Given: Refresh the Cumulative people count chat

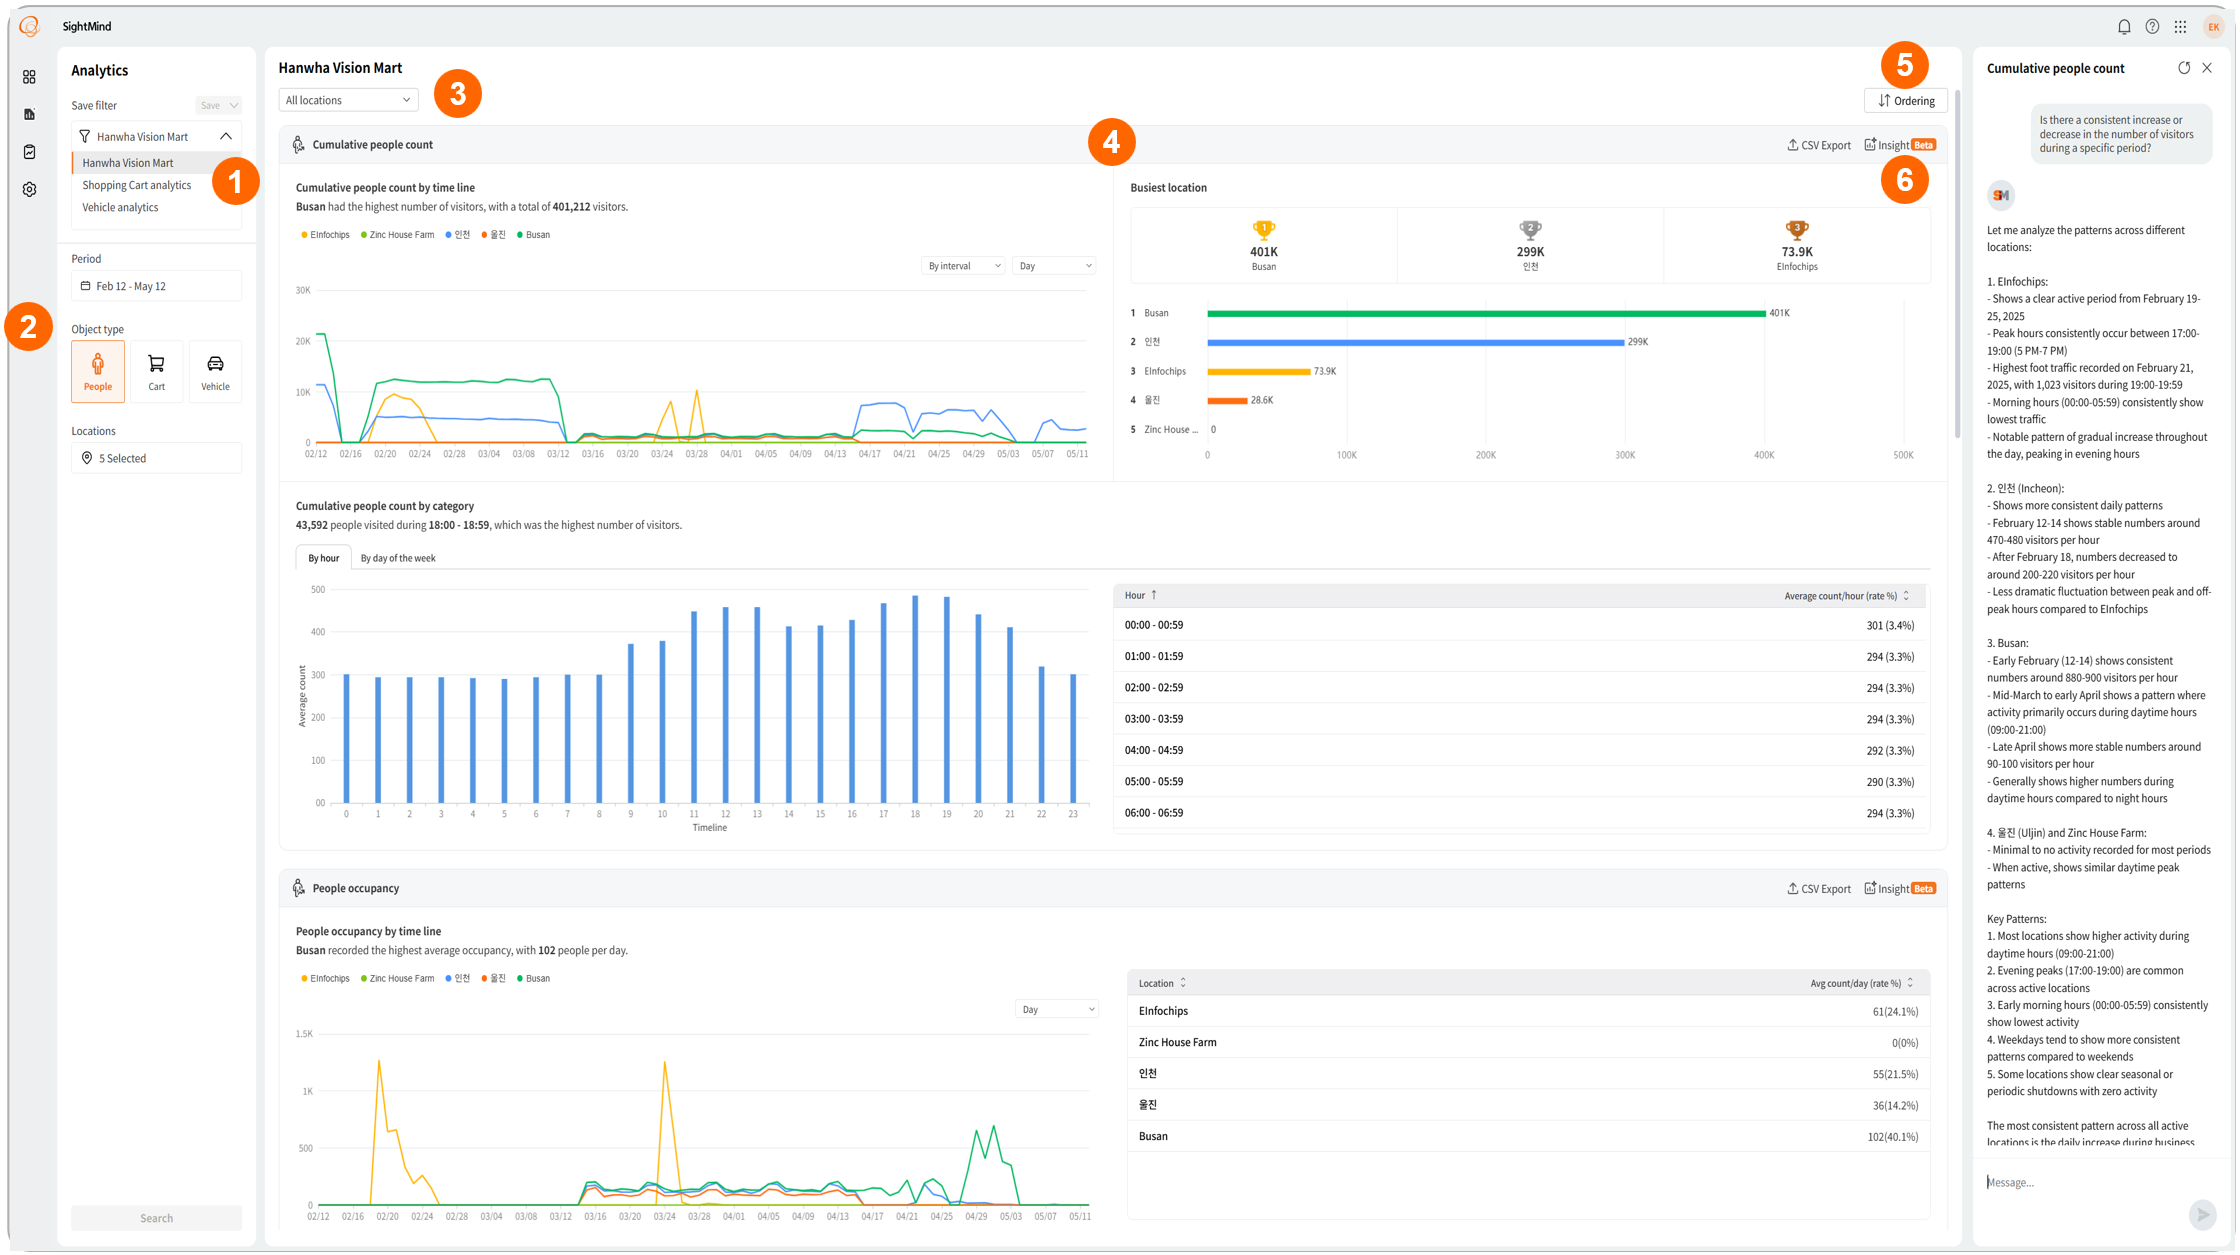Looking at the screenshot, I should click(x=2184, y=68).
